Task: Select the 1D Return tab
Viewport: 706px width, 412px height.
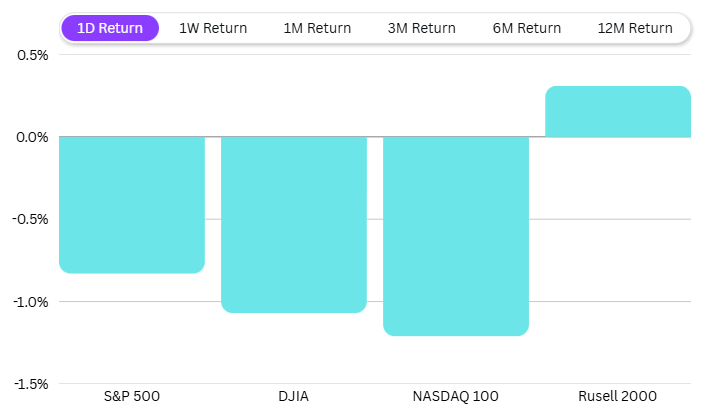Action: [x=110, y=28]
